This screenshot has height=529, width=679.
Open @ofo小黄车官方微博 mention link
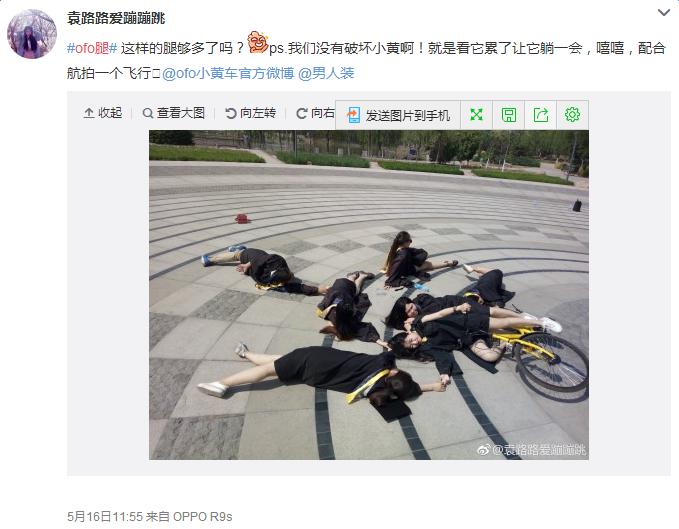pos(228,73)
